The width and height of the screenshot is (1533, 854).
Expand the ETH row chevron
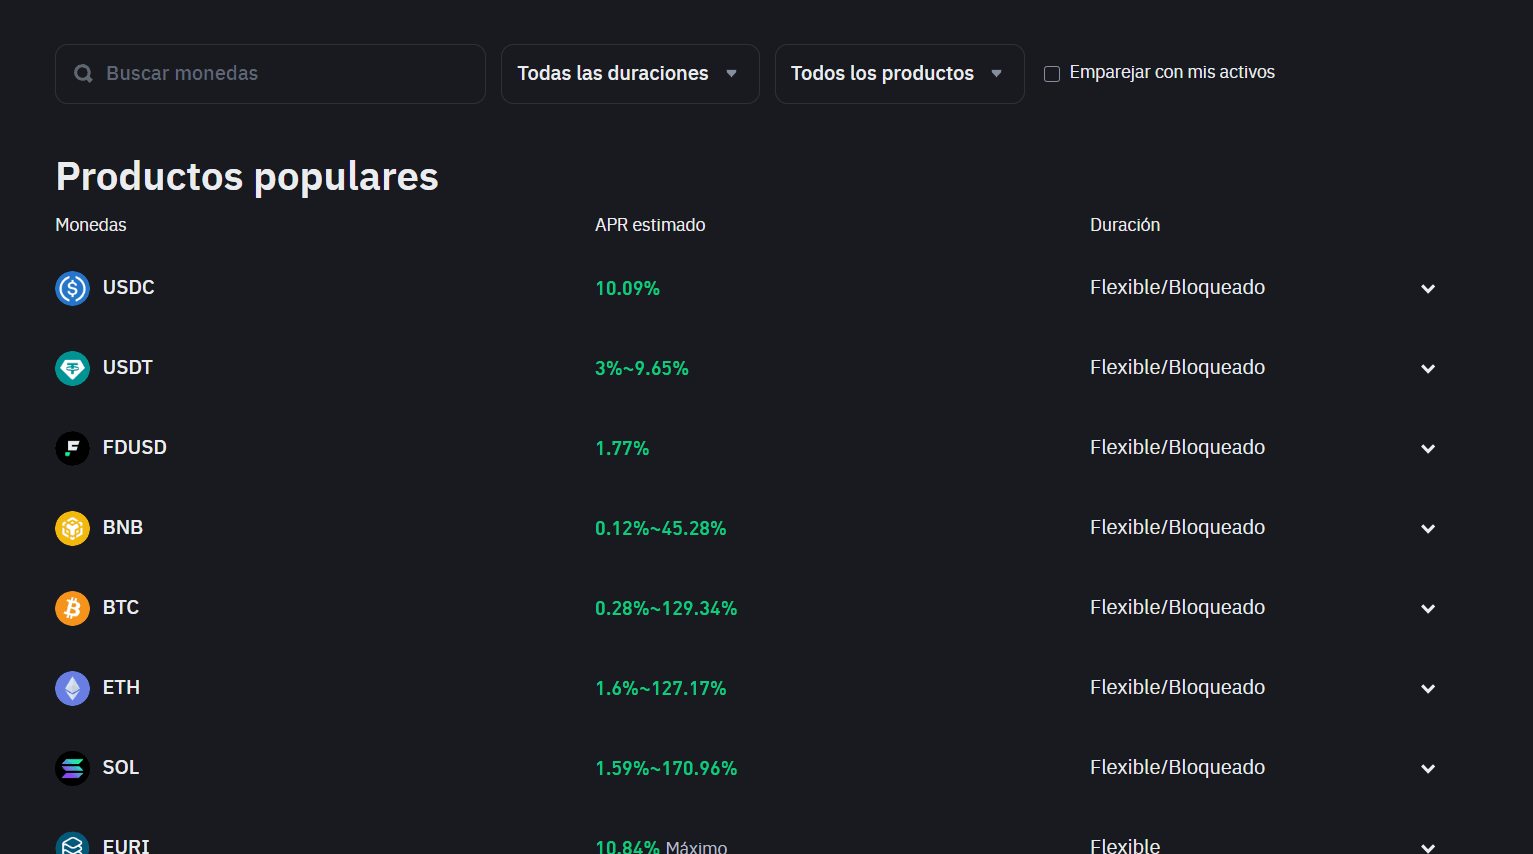click(1428, 689)
